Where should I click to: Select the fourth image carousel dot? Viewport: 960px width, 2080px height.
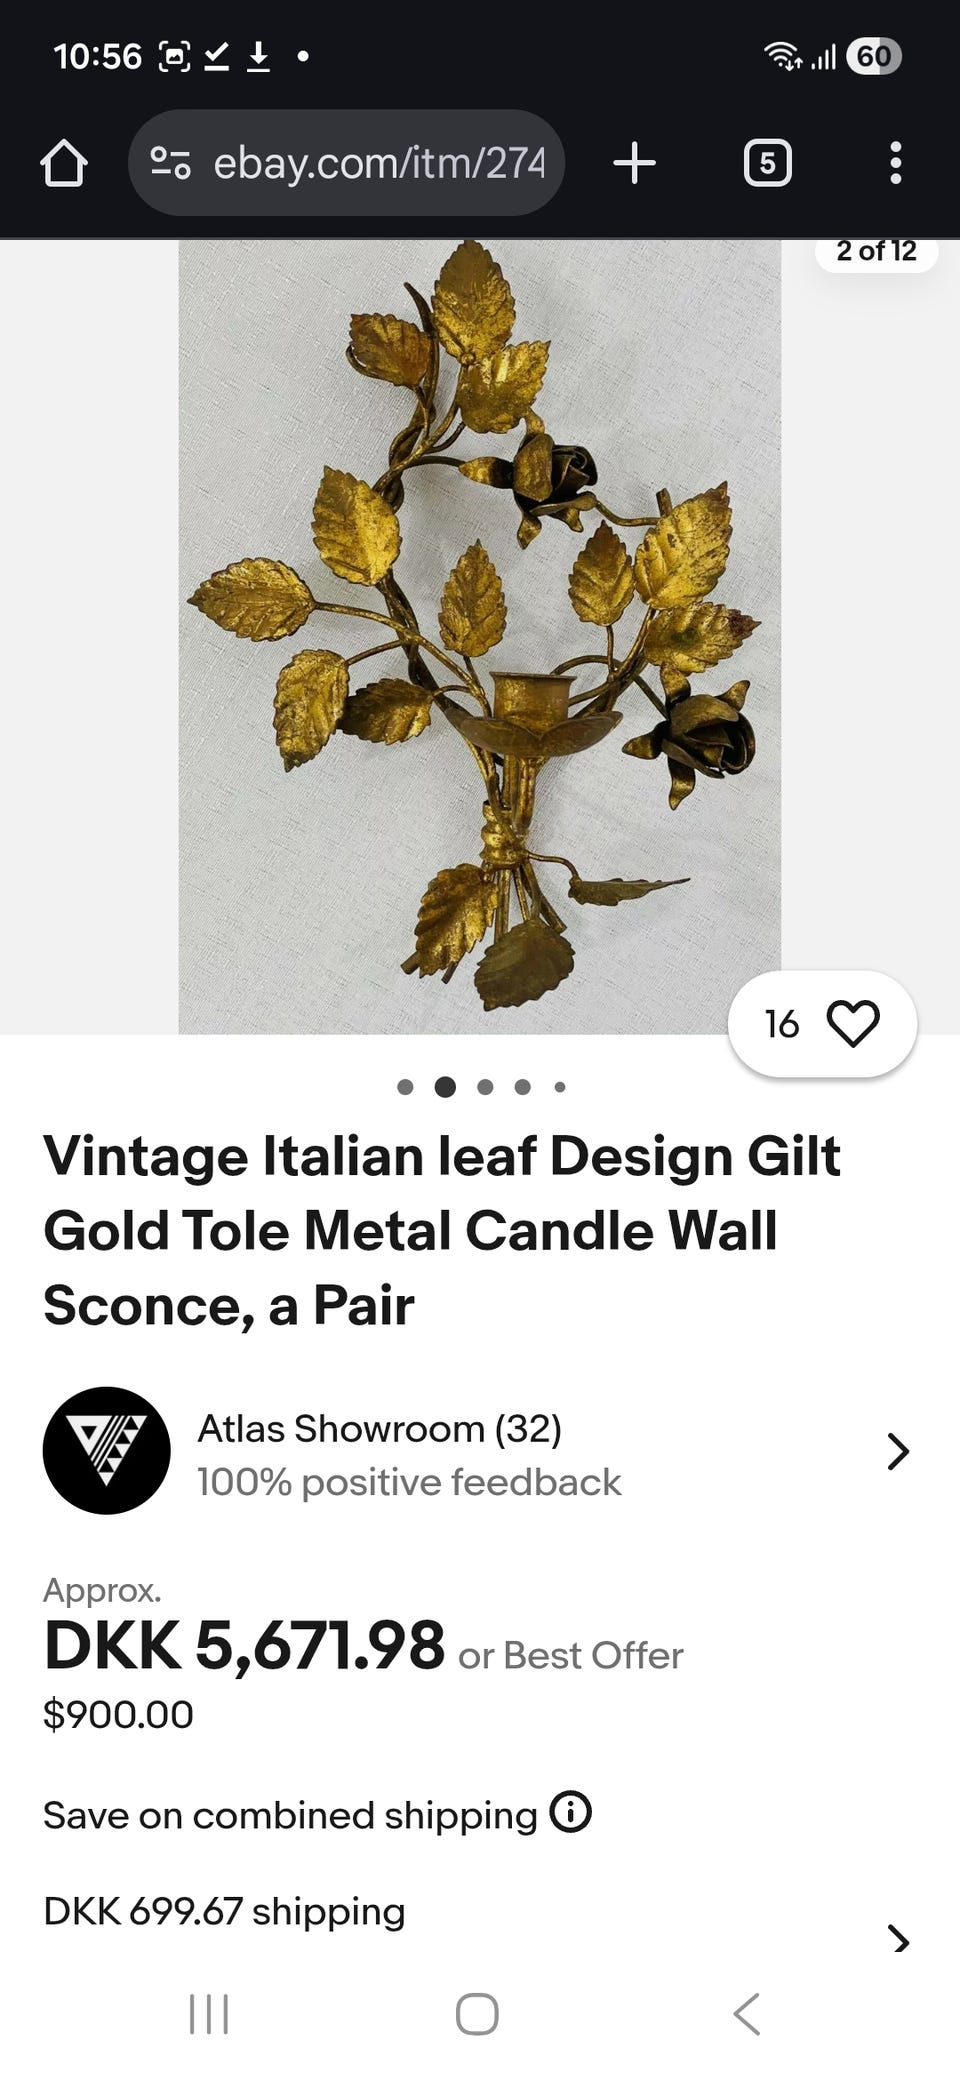click(x=522, y=1087)
